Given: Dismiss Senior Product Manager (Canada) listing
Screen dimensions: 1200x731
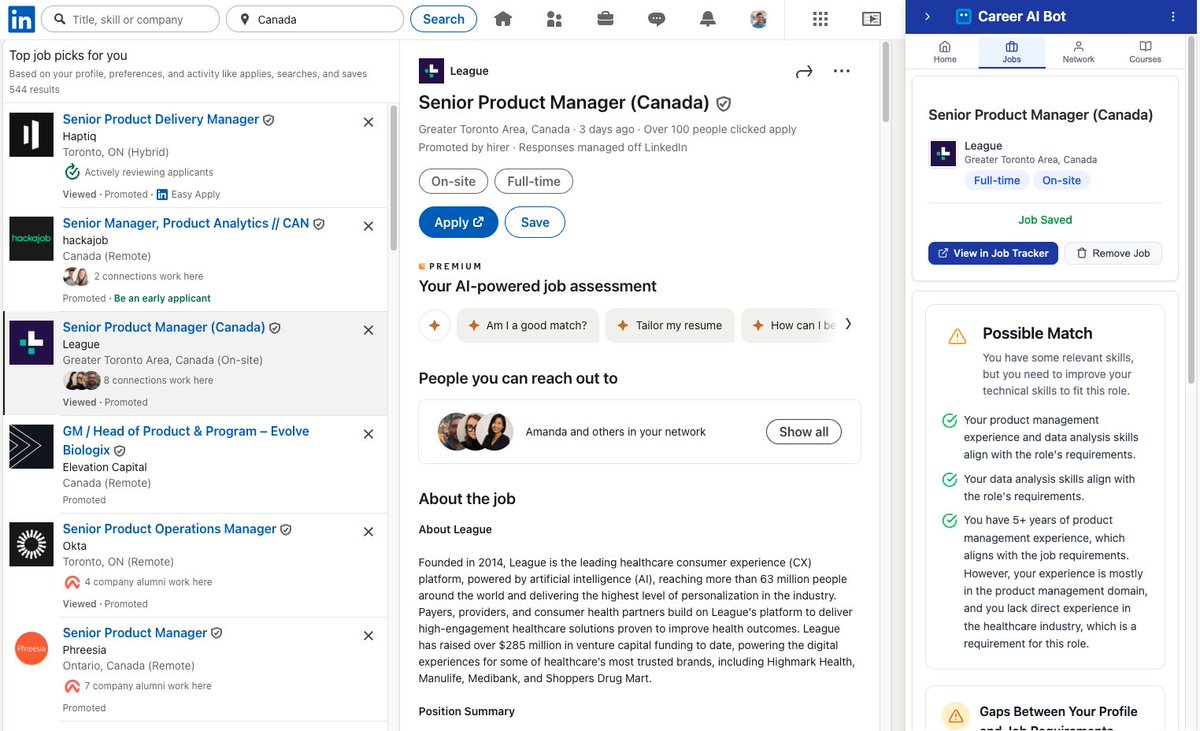Looking at the screenshot, I should click(x=368, y=330).
